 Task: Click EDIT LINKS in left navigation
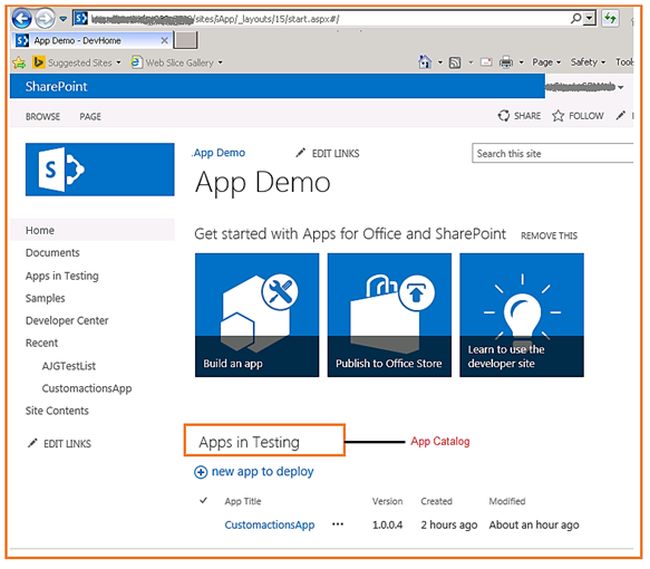tap(59, 444)
